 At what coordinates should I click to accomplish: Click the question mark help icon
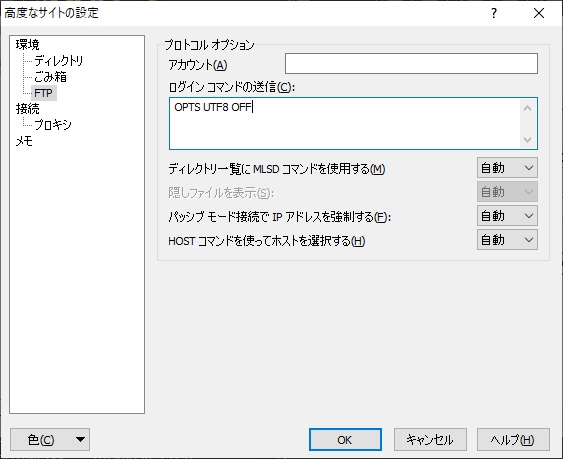[x=494, y=13]
